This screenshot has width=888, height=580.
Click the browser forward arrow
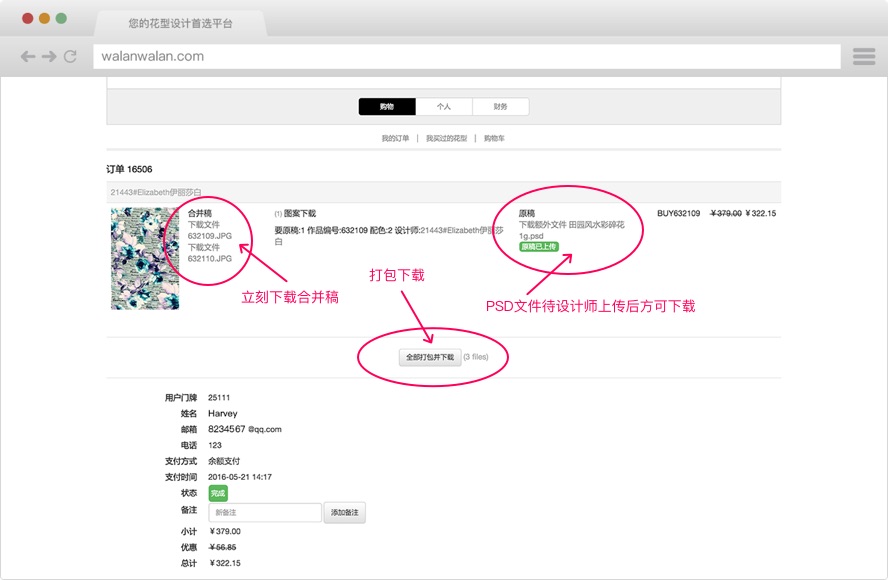pos(49,57)
